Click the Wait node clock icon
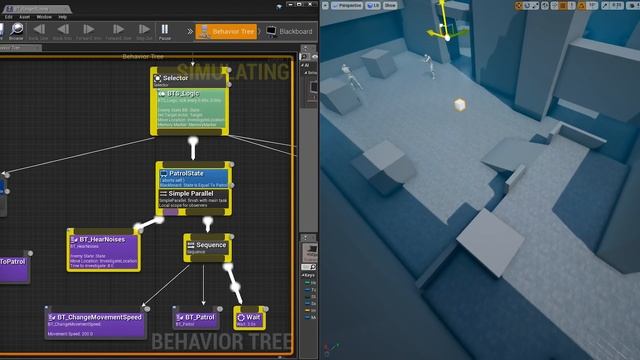Image resolution: width=640 pixels, height=360 pixels. [241, 317]
